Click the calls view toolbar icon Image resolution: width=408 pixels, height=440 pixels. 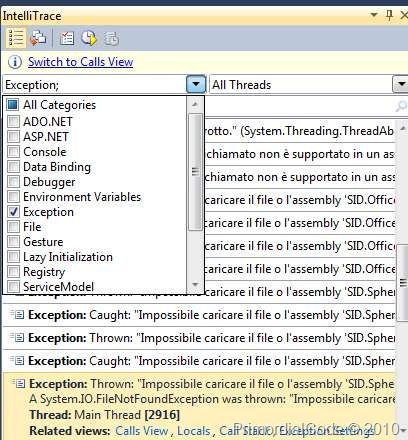pos(38,37)
